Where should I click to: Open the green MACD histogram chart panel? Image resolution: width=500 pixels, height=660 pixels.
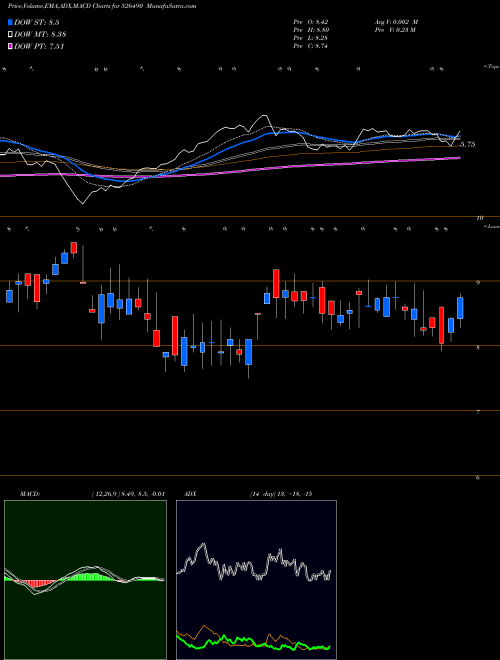point(85,580)
